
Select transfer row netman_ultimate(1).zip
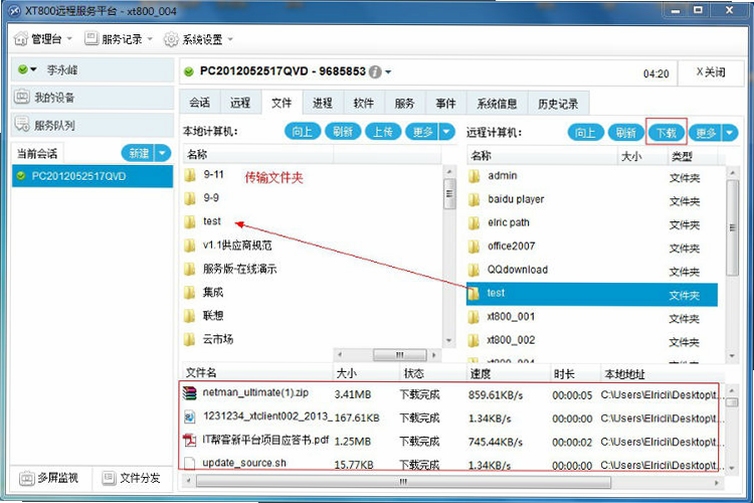click(452, 394)
